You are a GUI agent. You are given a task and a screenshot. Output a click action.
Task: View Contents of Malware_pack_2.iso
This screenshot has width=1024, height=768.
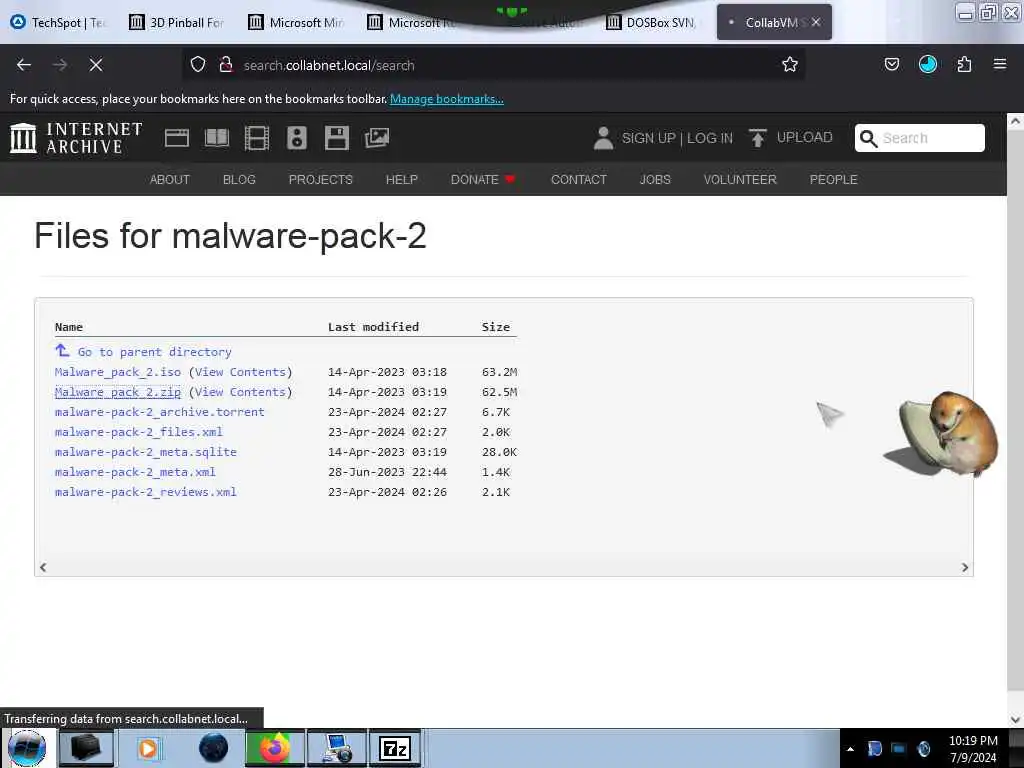pos(240,372)
